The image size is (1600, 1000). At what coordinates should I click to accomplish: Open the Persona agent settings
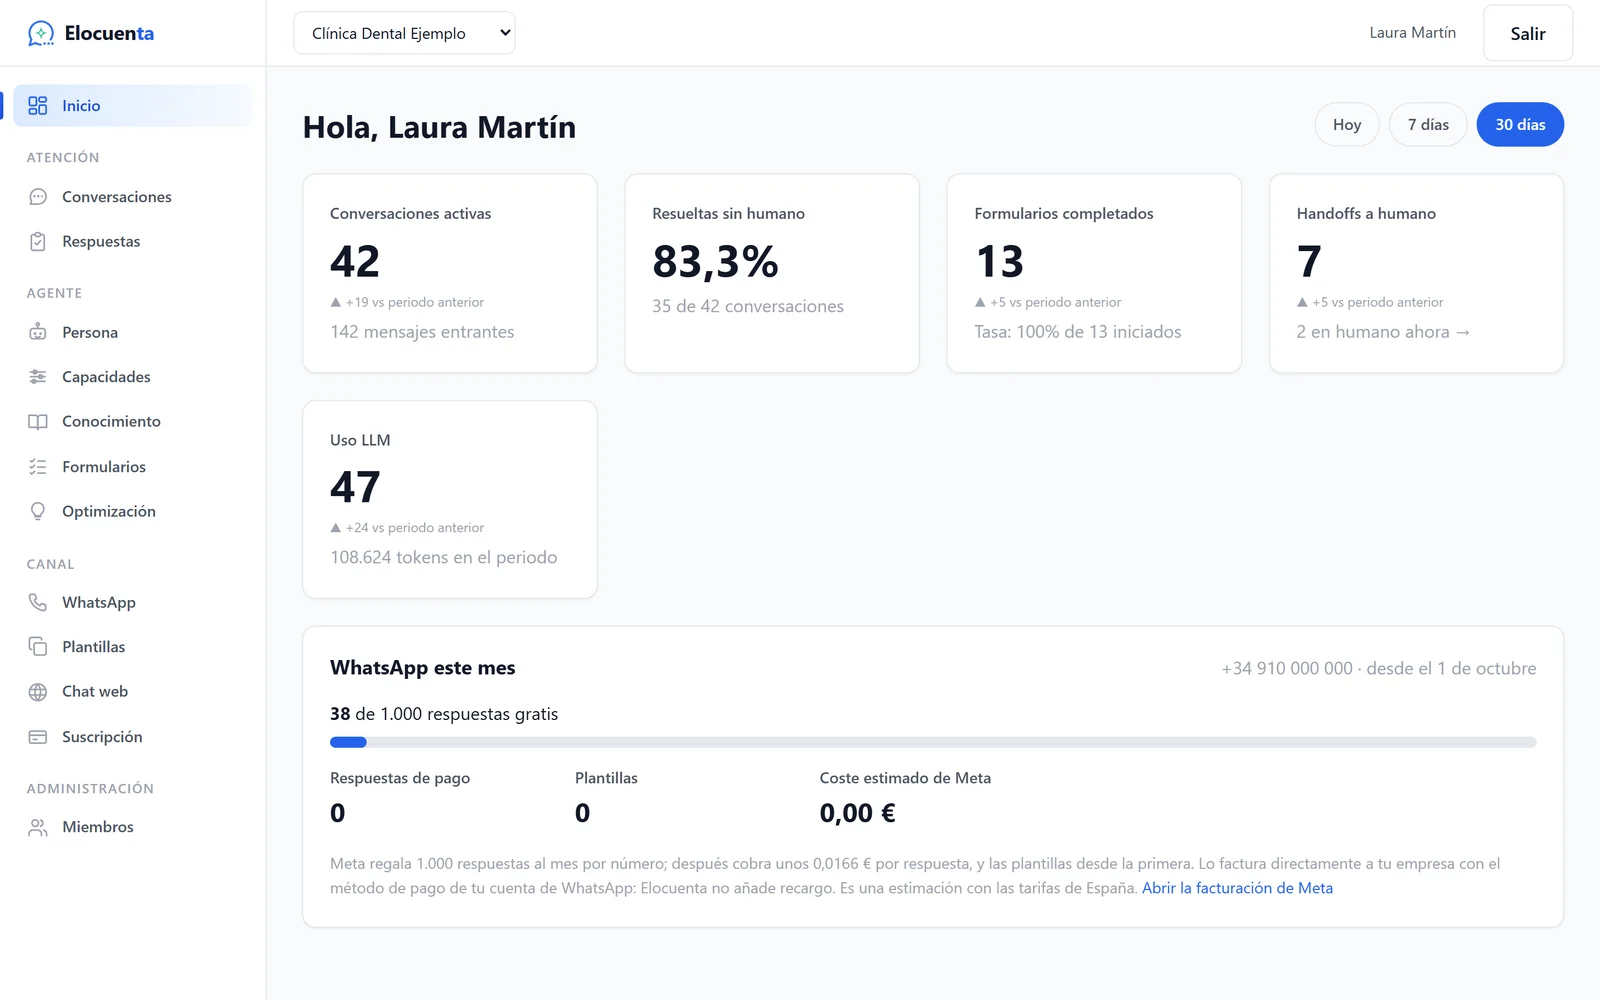[132, 332]
